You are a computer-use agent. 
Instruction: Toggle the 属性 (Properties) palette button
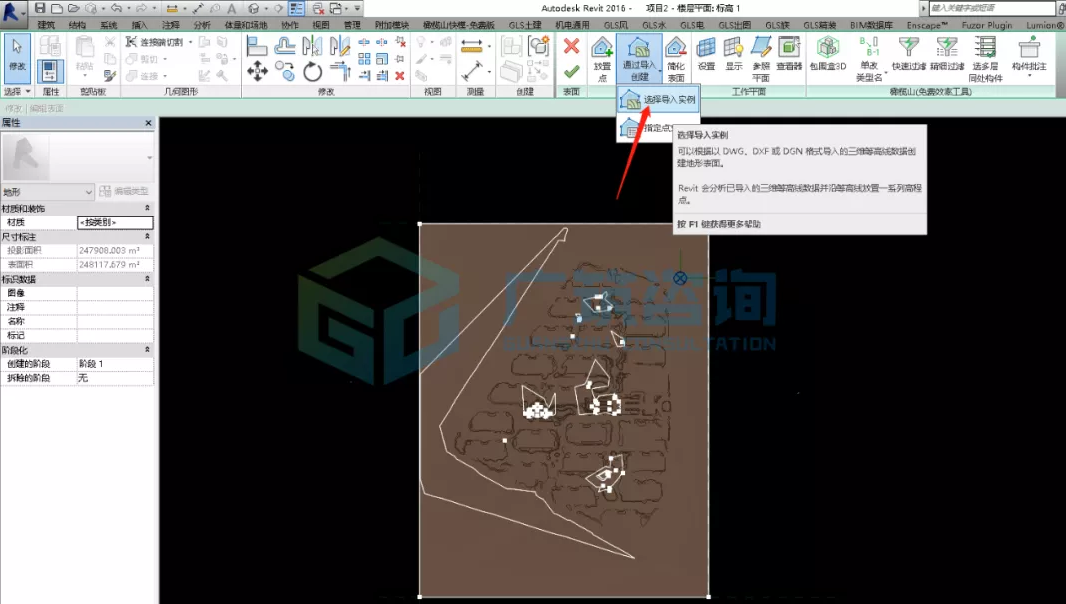pyautogui.click(x=49, y=71)
